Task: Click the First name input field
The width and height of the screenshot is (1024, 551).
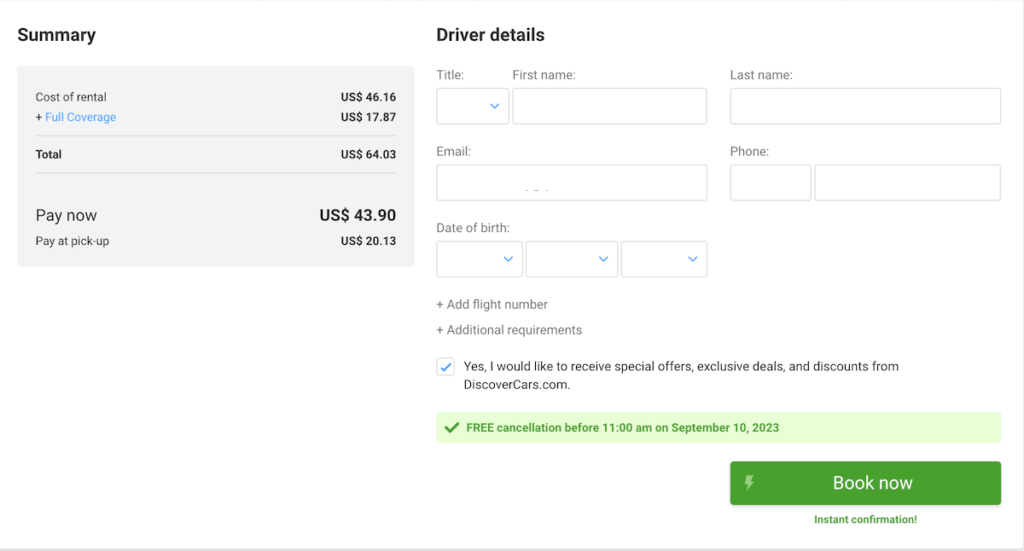Action: [609, 106]
